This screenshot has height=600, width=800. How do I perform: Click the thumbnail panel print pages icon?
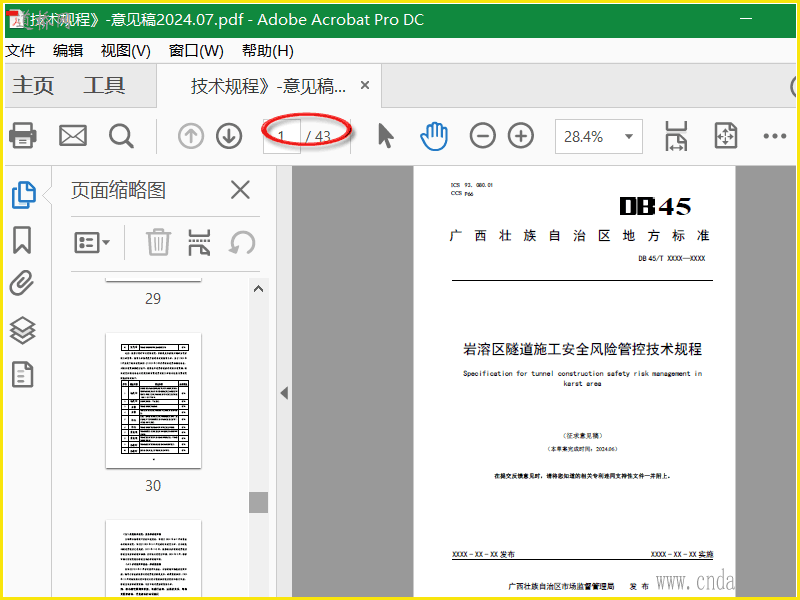[199, 242]
